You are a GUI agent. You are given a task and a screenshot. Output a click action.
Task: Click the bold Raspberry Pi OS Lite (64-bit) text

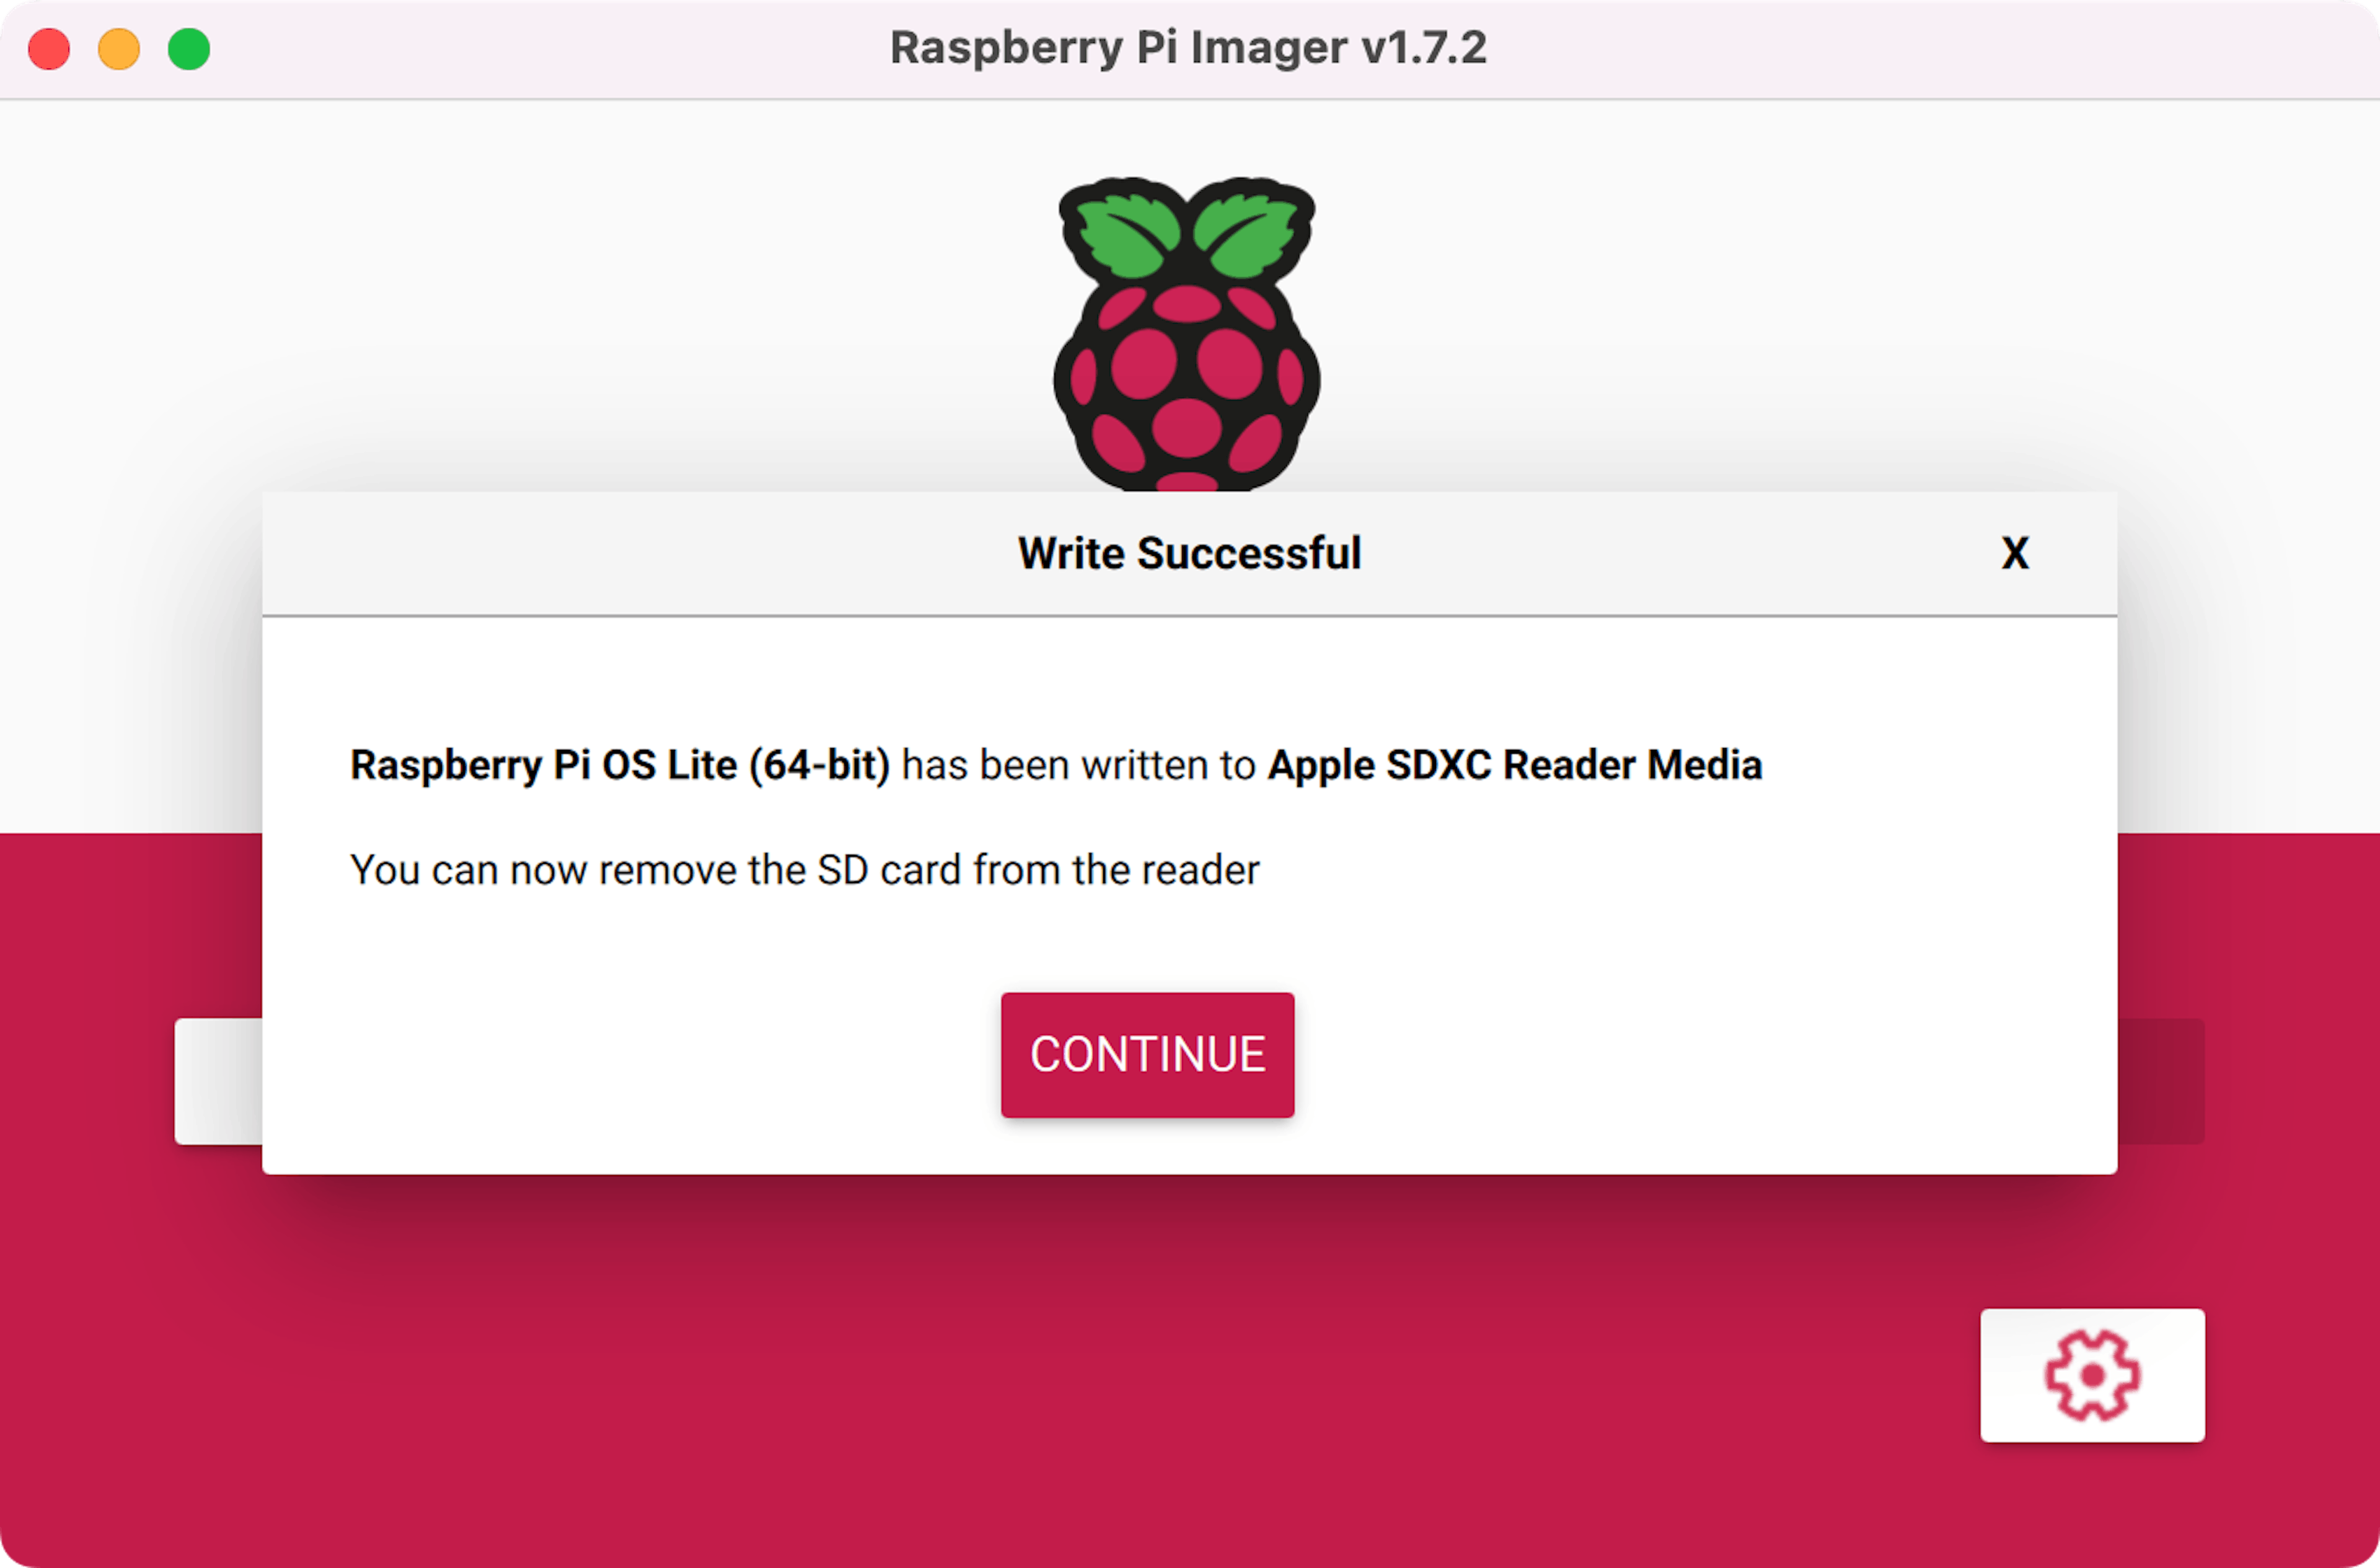click(619, 765)
